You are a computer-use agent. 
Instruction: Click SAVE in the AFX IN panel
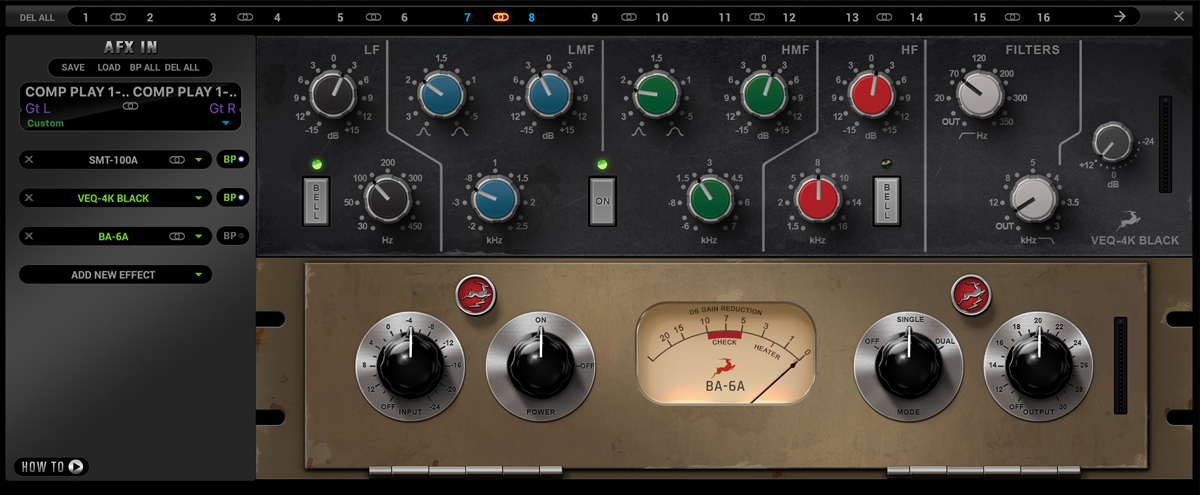click(73, 67)
